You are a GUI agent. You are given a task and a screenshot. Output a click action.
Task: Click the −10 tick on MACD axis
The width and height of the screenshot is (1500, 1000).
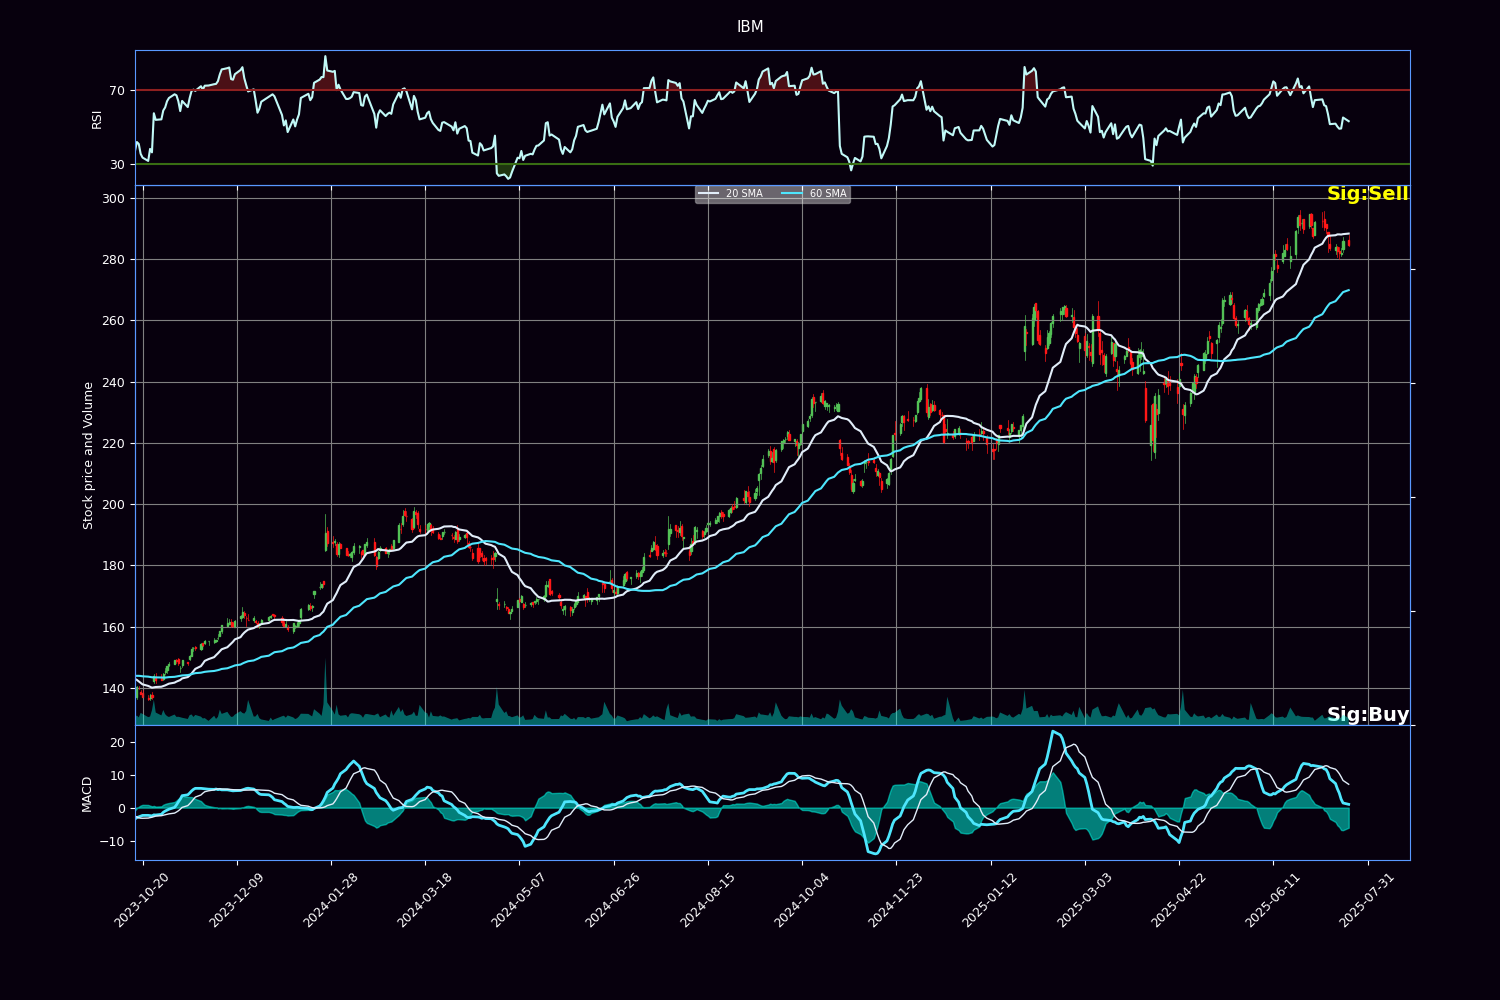pos(113,842)
